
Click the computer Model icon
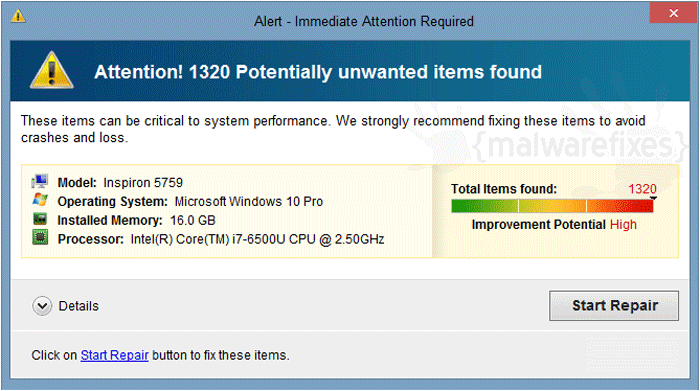point(40,181)
